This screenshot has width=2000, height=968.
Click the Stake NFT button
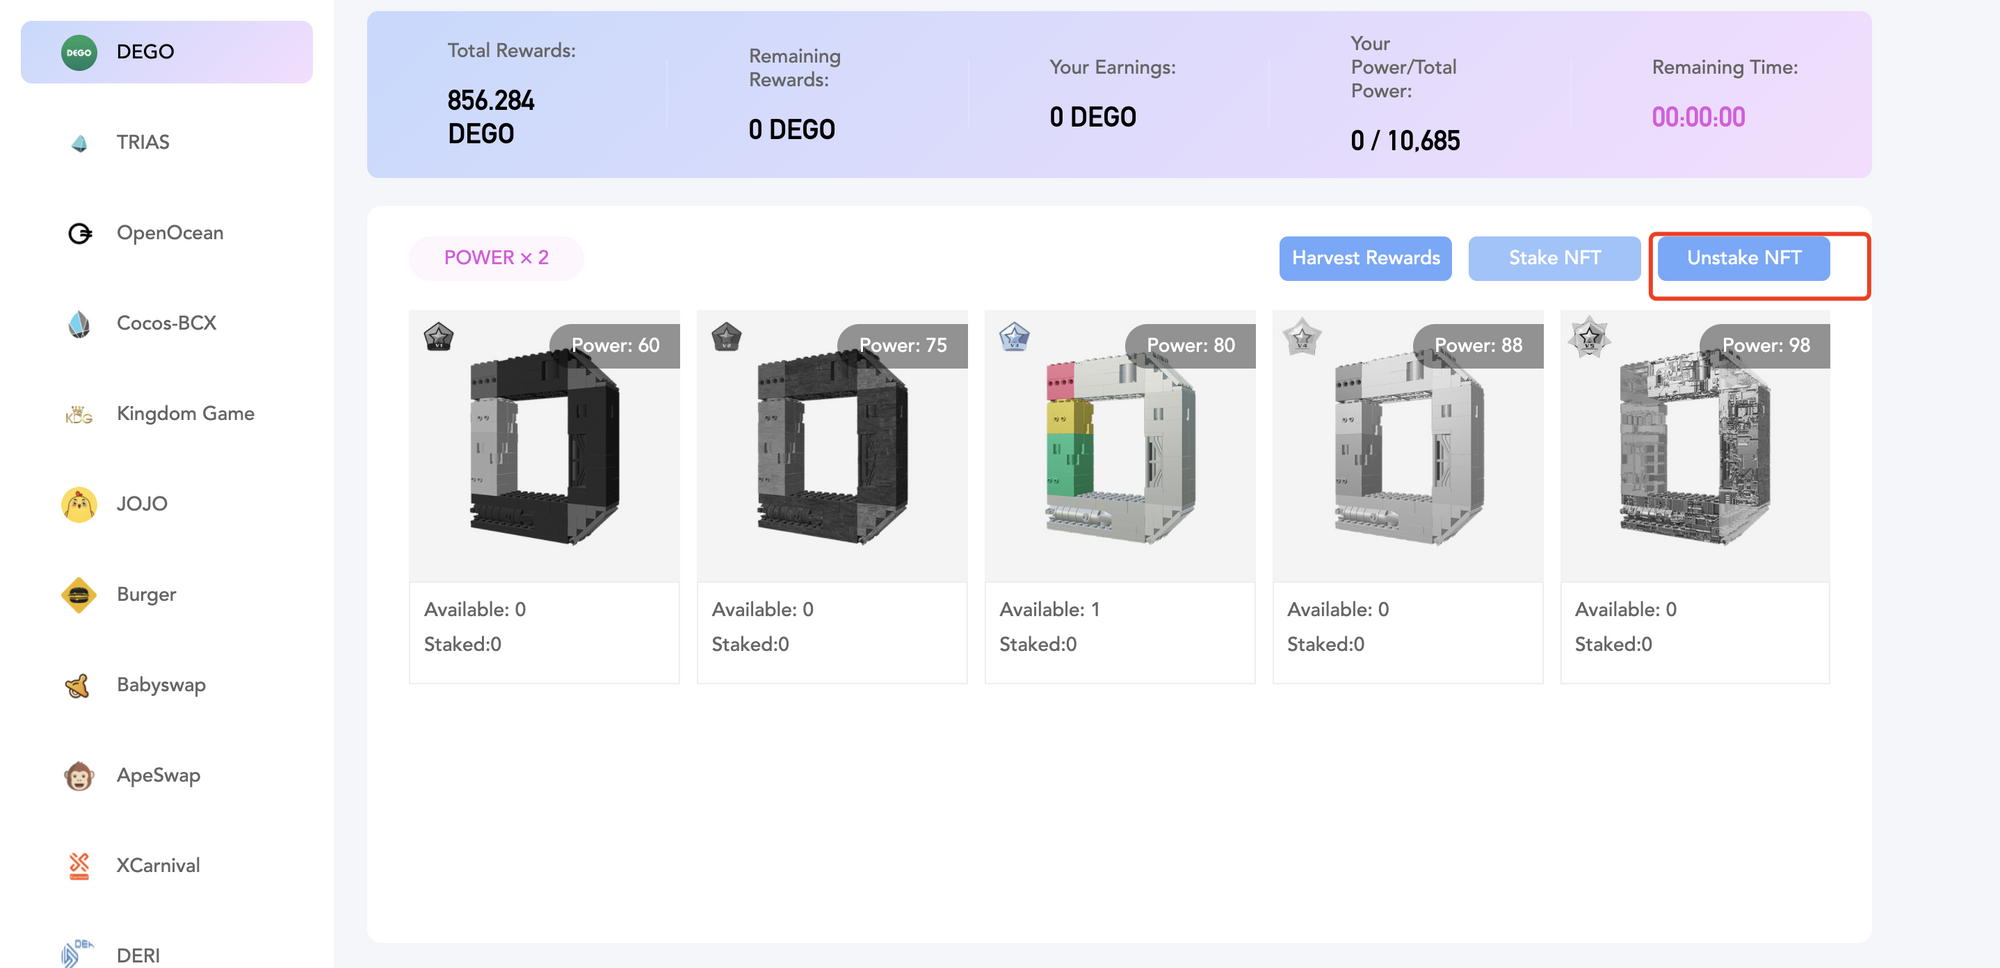pyautogui.click(x=1554, y=258)
